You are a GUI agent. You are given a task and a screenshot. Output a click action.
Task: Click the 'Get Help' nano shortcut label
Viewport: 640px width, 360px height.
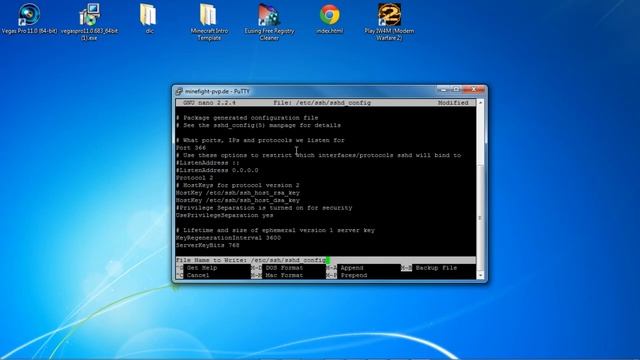[202, 268]
